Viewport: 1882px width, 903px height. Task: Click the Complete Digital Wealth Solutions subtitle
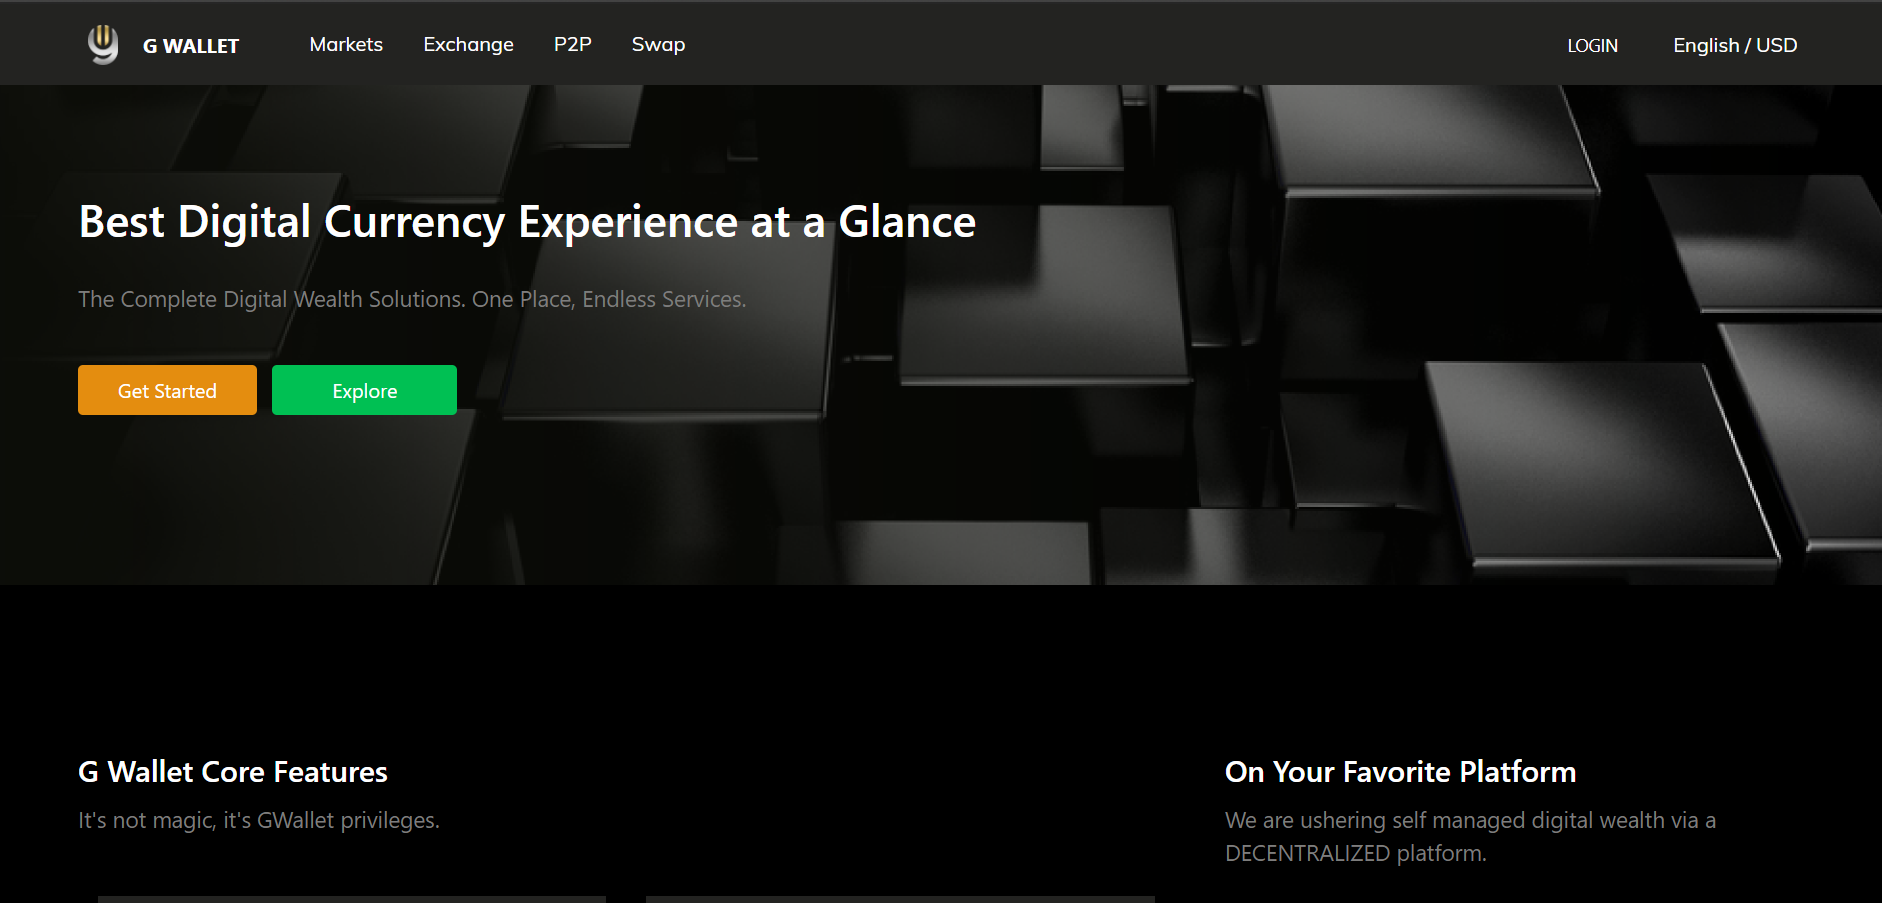[x=412, y=299]
